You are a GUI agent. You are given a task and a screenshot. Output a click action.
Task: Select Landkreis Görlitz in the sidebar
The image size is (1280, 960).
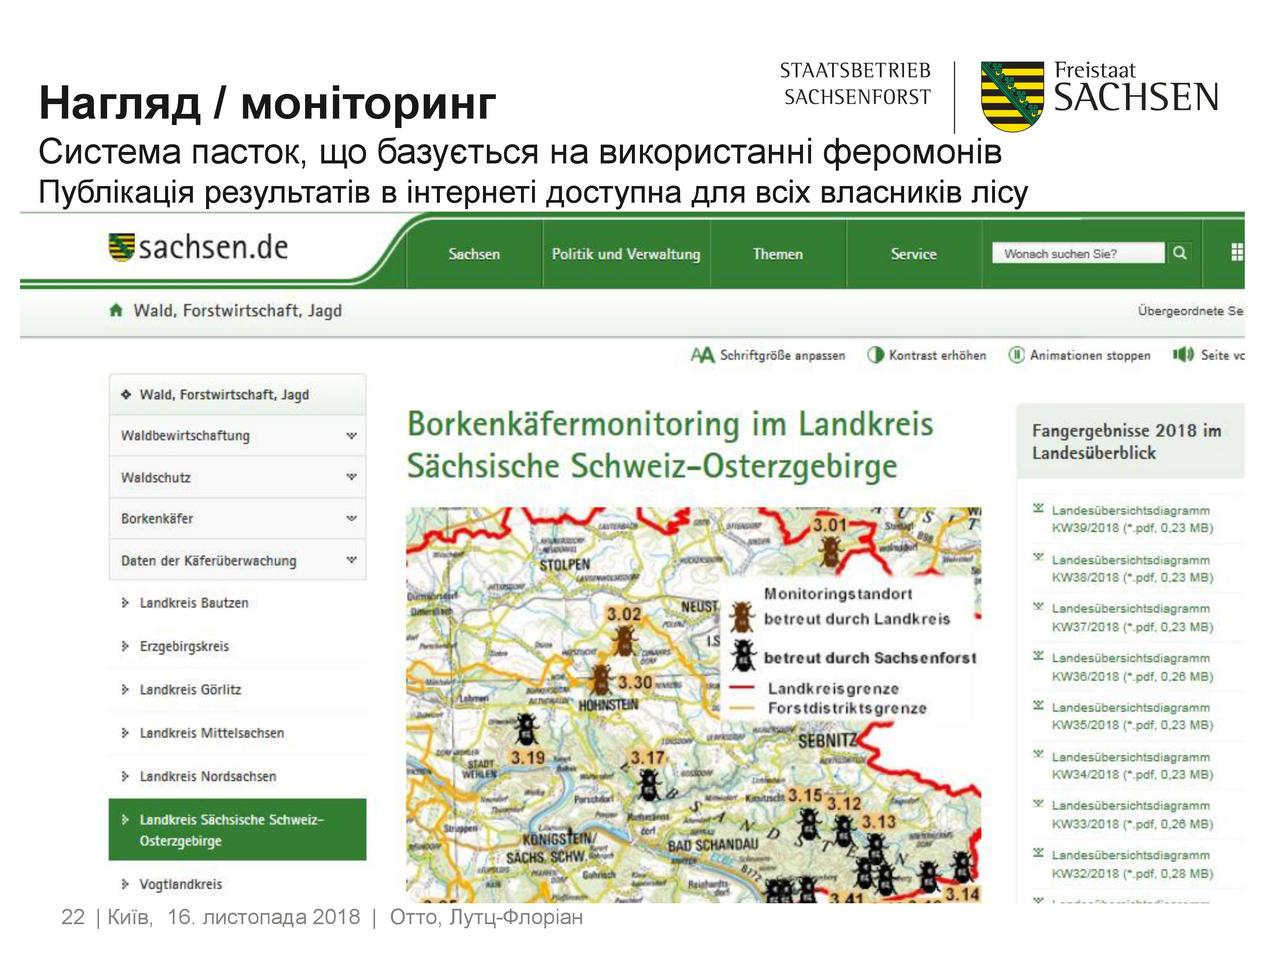pyautogui.click(x=190, y=690)
